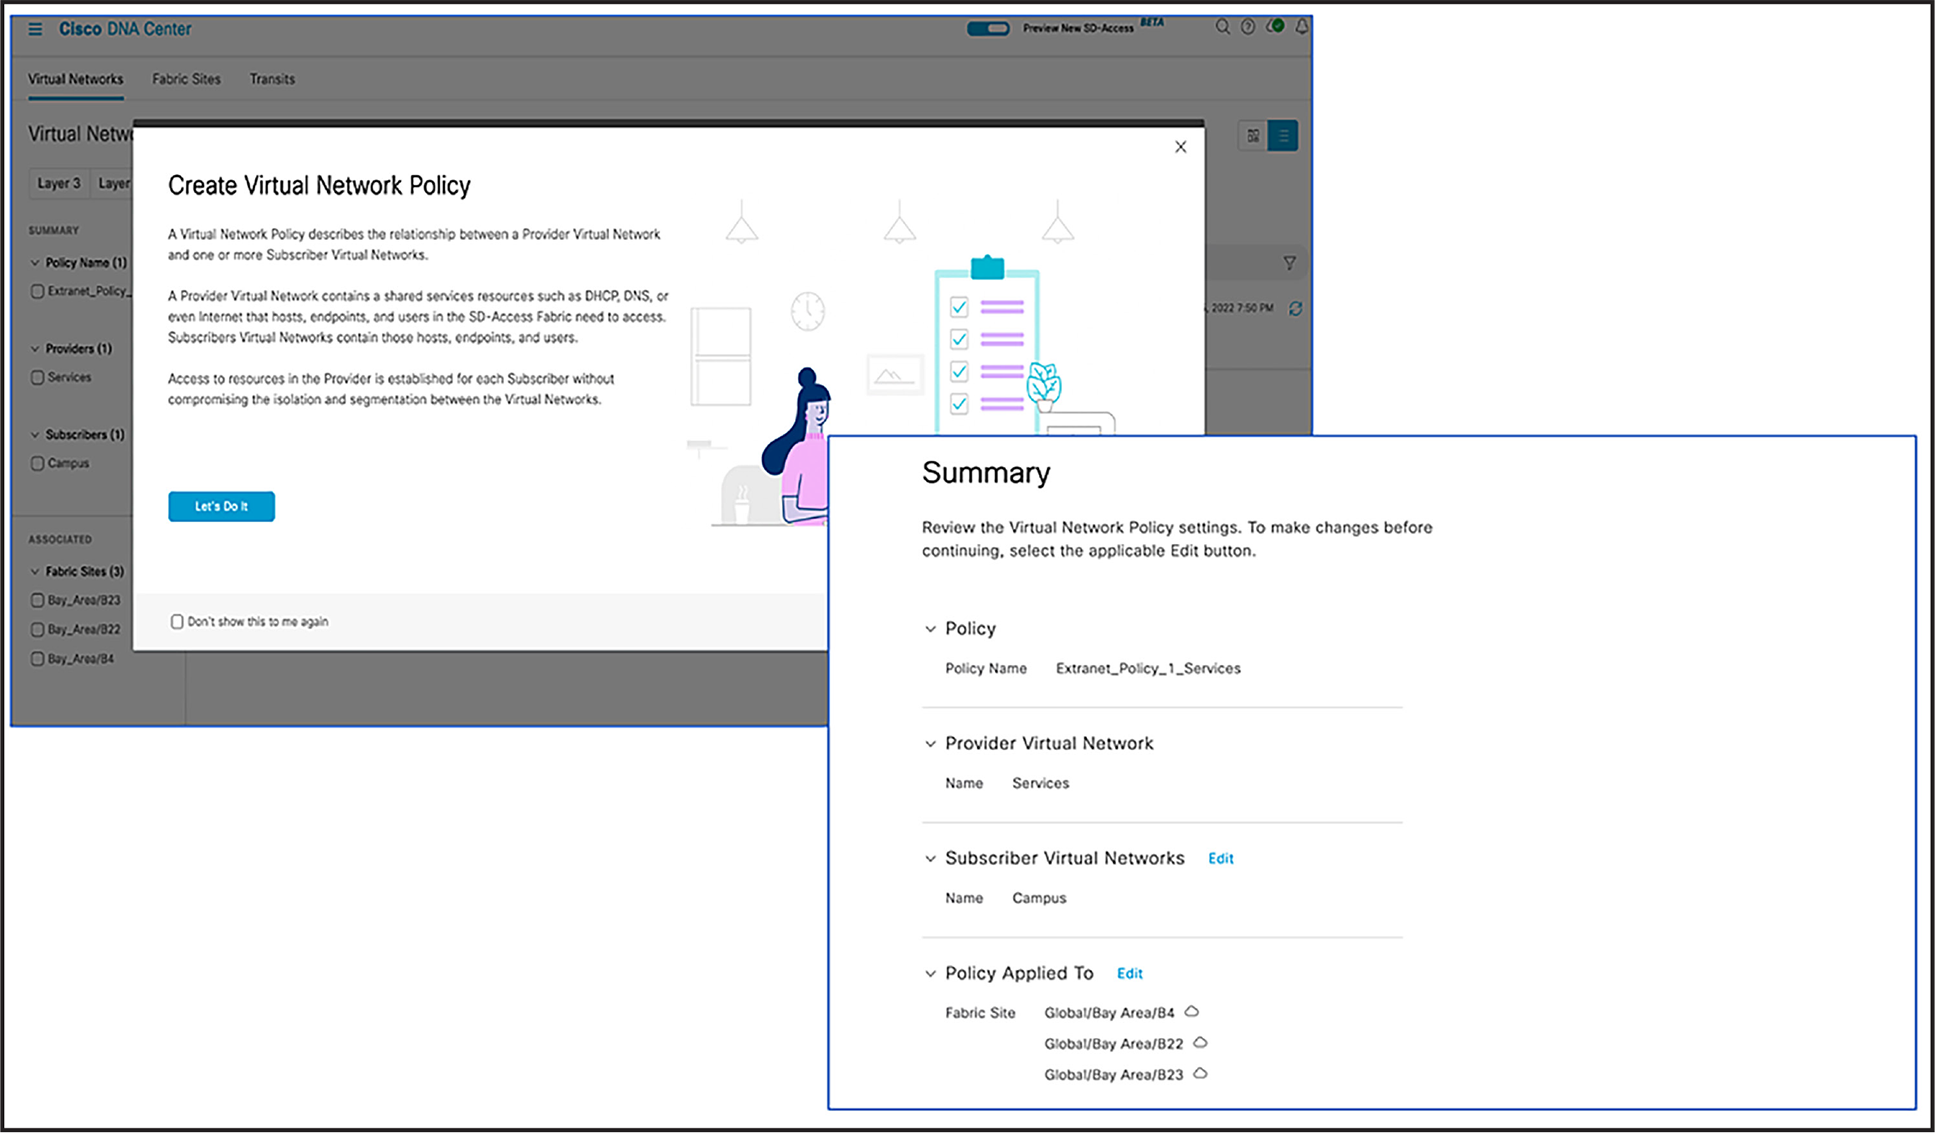Click the Create Virtual Network Policy heading

319,186
